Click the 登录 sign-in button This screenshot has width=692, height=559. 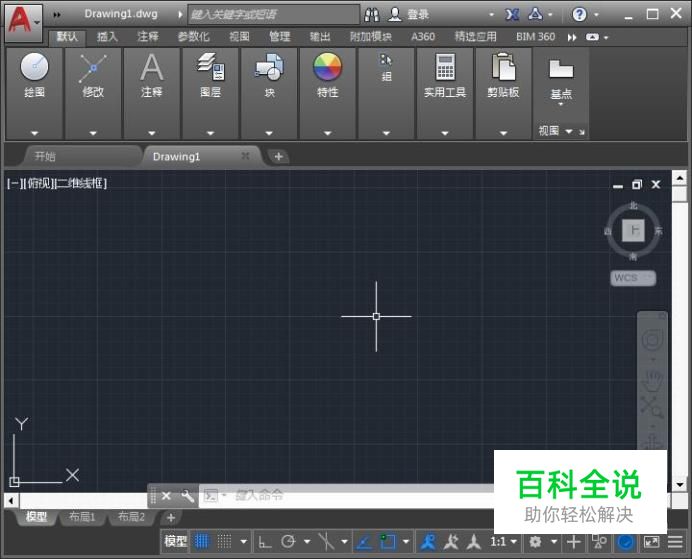(x=409, y=15)
